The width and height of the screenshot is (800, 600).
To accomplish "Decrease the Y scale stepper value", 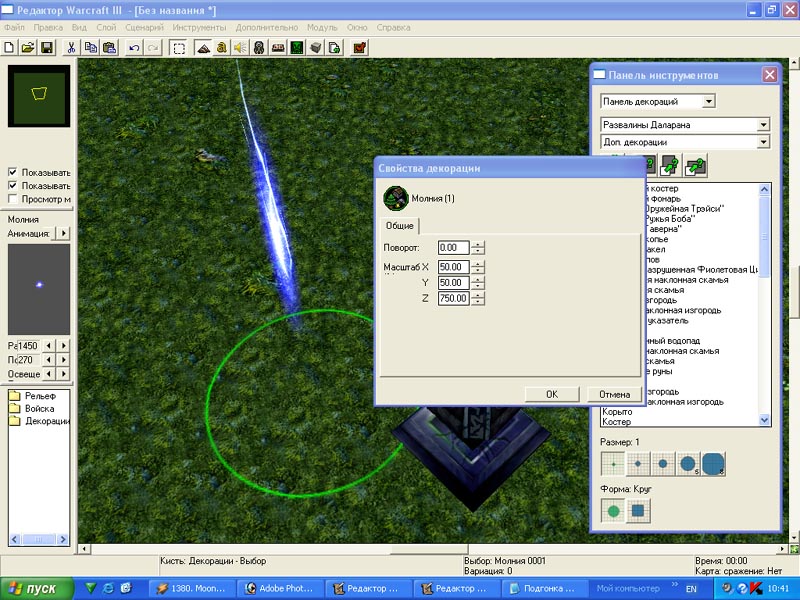I will tap(478, 286).
